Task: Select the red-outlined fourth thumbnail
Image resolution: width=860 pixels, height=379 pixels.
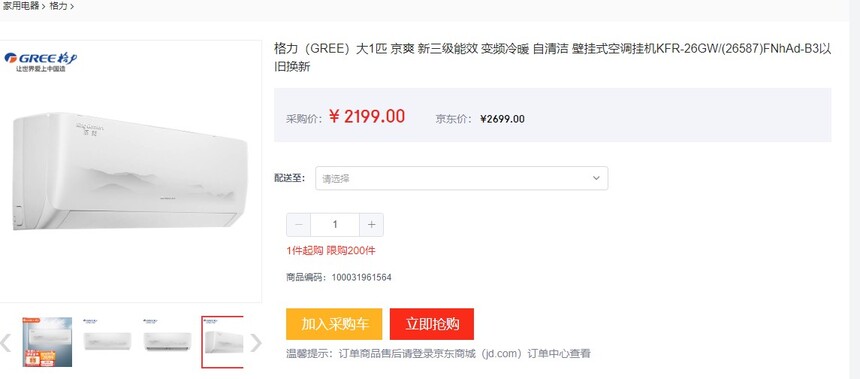Action: pyautogui.click(x=222, y=342)
